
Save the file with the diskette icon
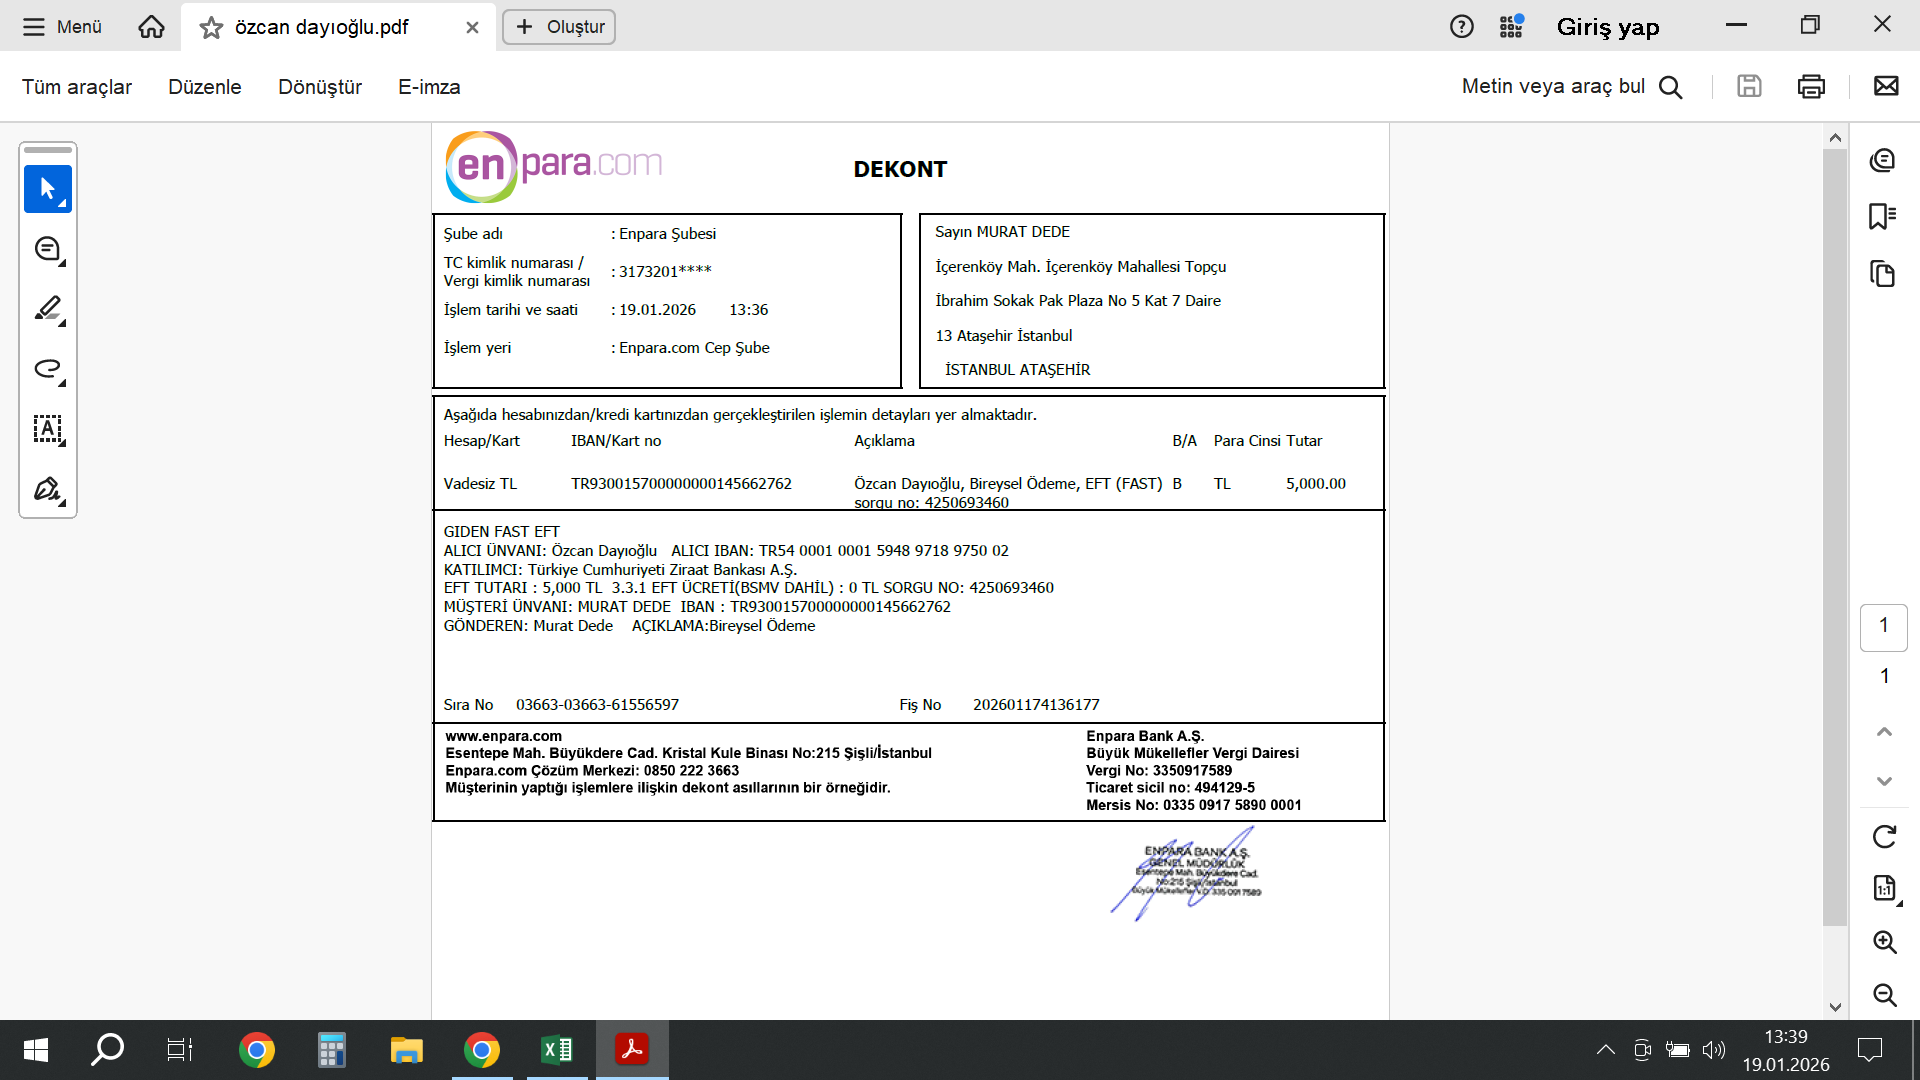point(1749,87)
